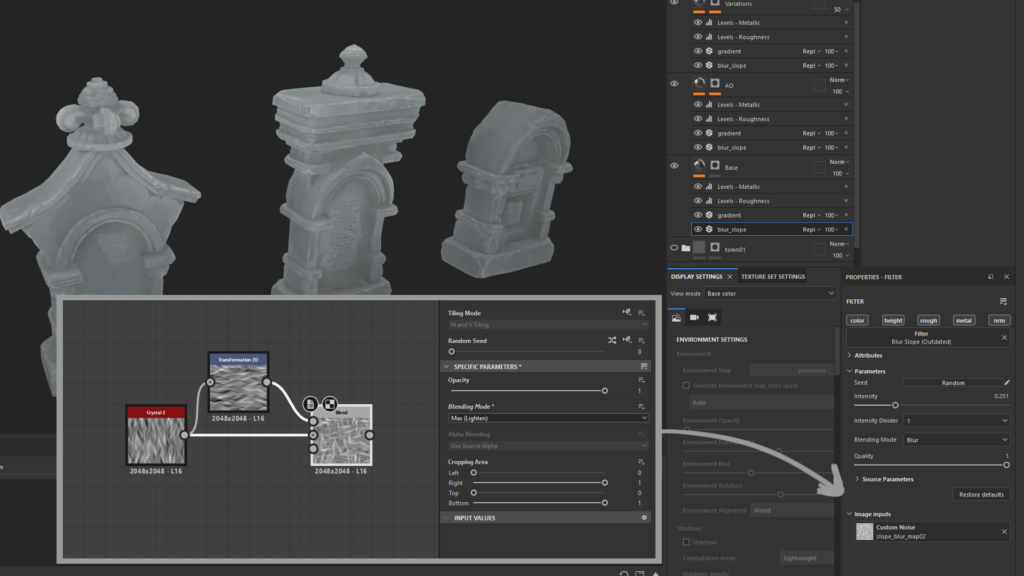Select the camera settings icon in Display Settings
1024x576 pixels.
click(694, 317)
